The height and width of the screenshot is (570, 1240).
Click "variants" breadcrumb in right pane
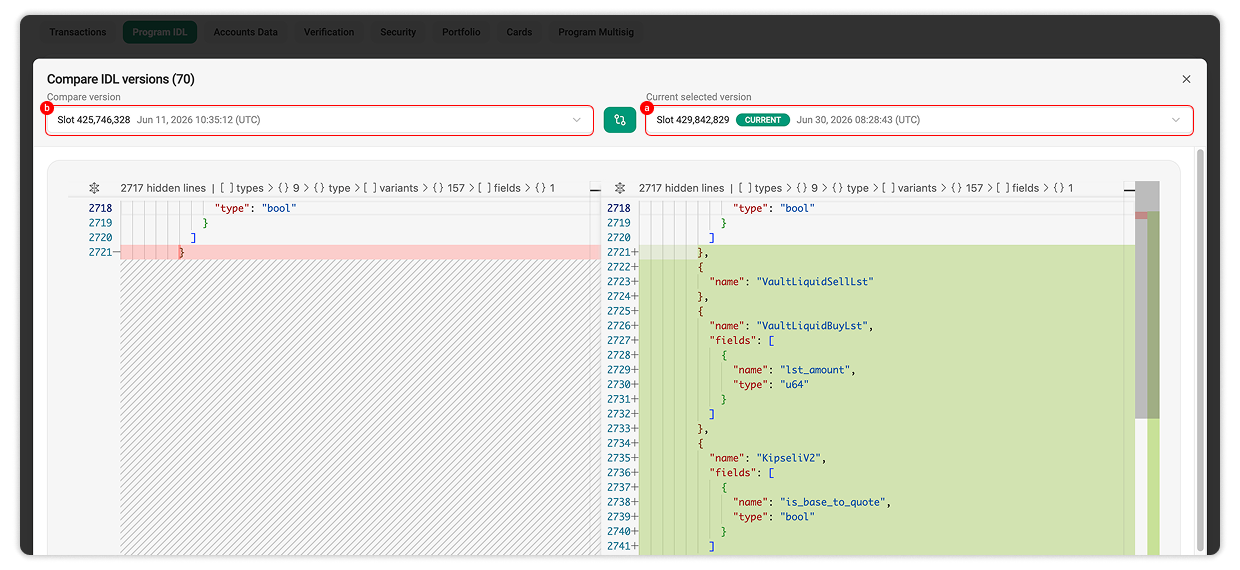(x=908, y=188)
